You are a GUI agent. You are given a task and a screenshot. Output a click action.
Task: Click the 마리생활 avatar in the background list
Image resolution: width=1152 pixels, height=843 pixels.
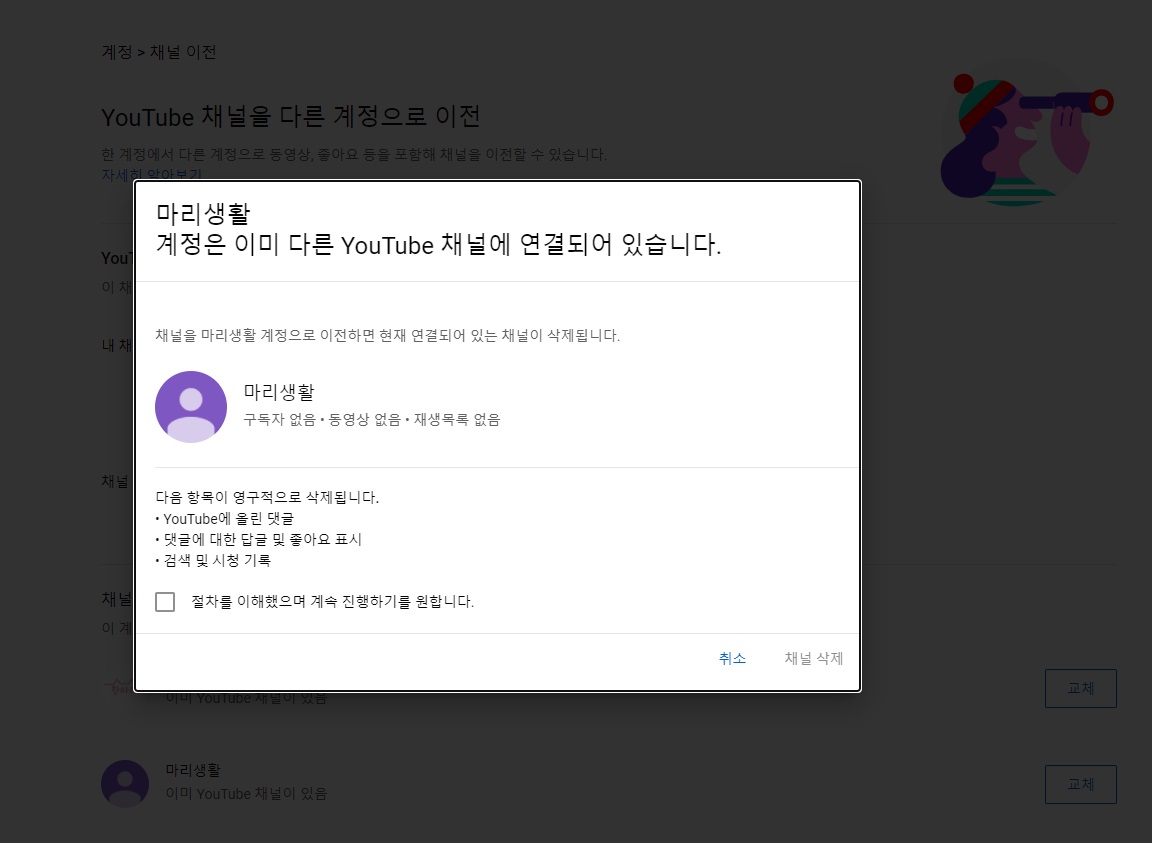click(125, 783)
